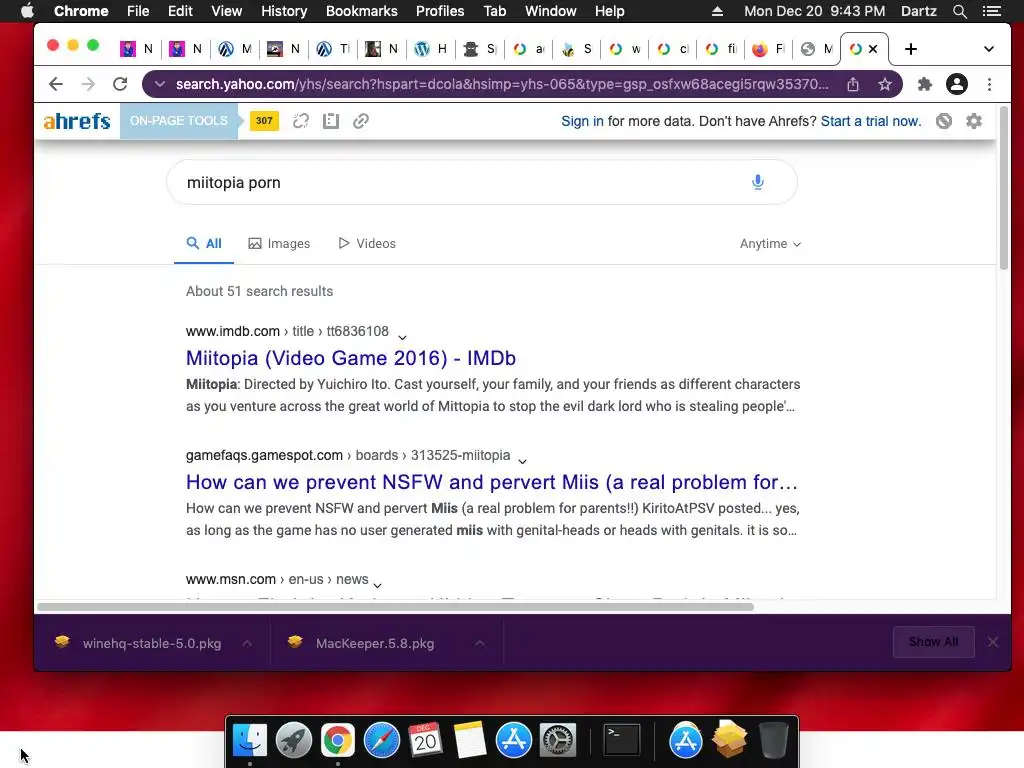Viewport: 1024px width, 768px height.
Task: Open Finder from the Dock
Action: click(250, 740)
